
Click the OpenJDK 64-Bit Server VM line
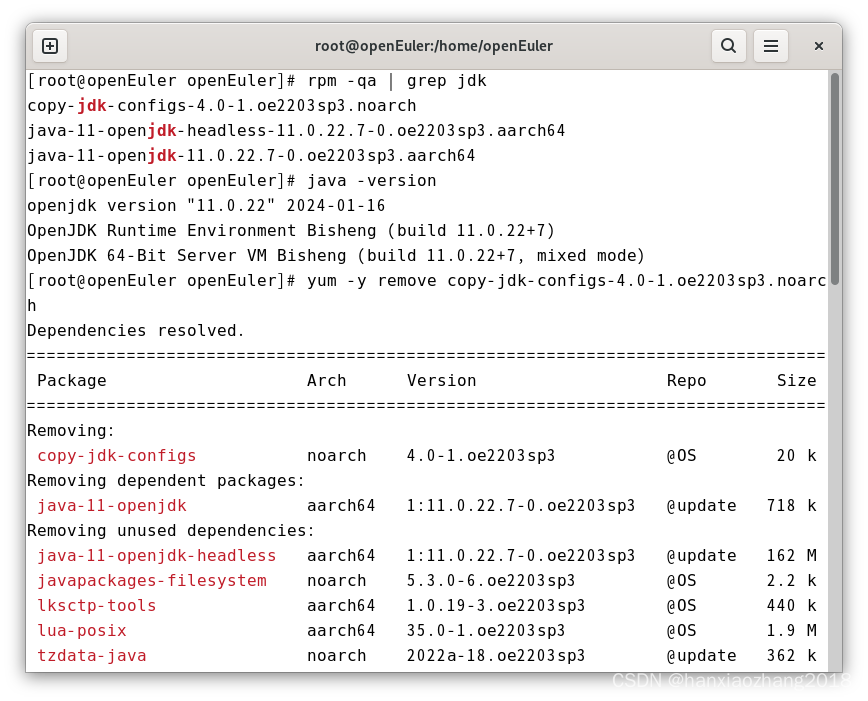(336, 256)
